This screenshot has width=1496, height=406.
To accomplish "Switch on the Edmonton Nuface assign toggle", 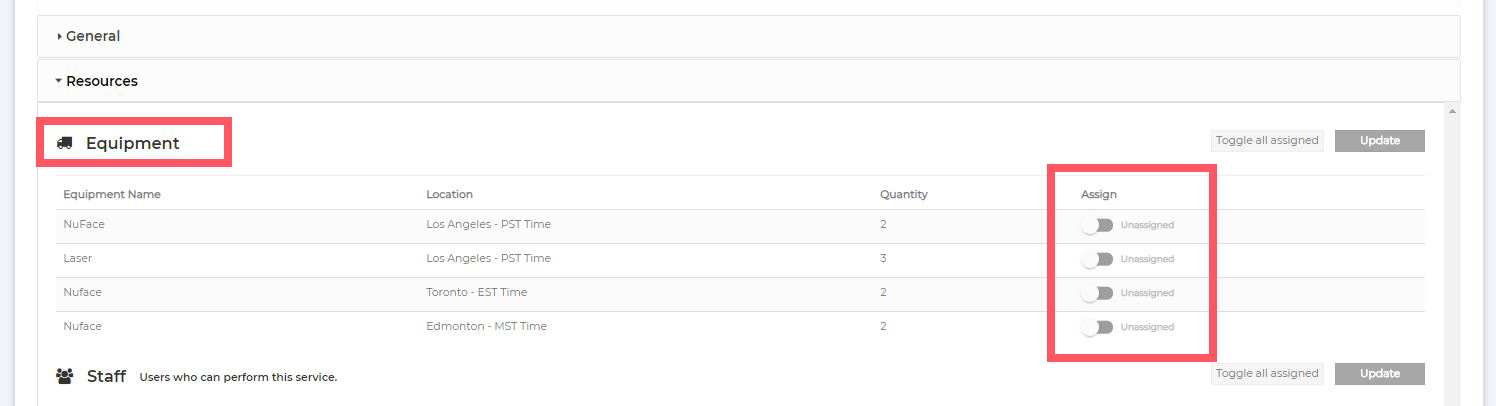I will [1097, 327].
